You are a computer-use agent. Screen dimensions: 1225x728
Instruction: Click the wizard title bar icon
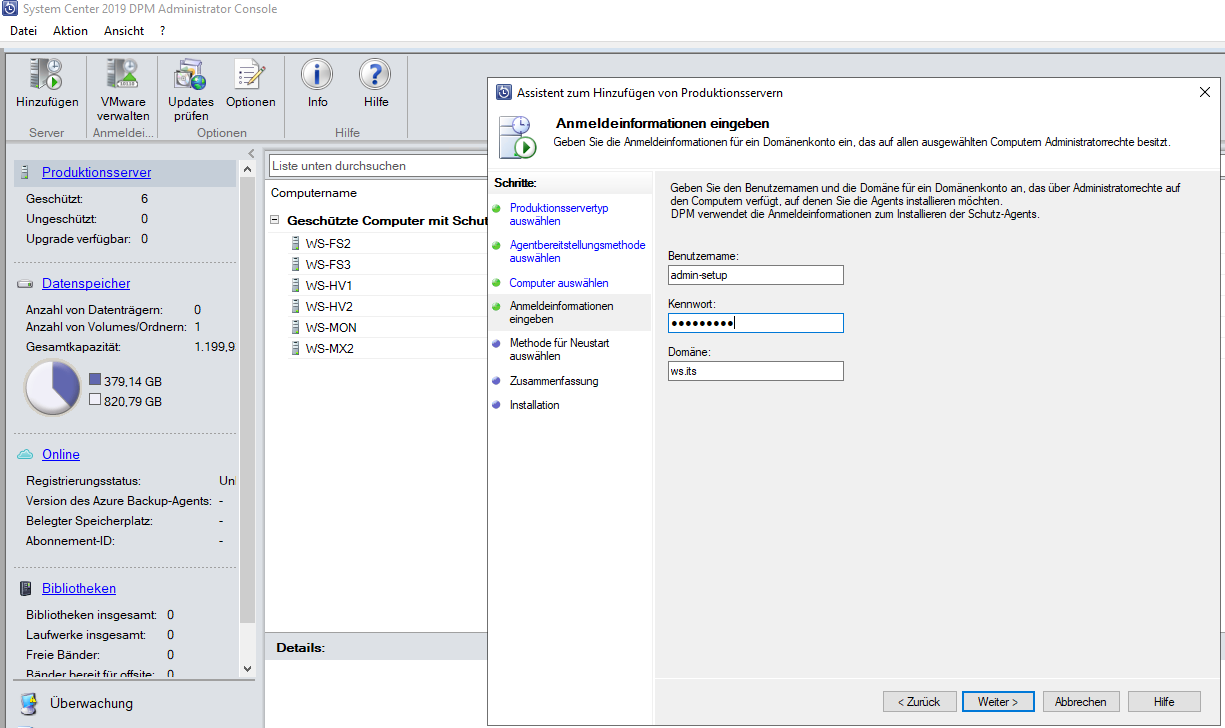coord(503,92)
